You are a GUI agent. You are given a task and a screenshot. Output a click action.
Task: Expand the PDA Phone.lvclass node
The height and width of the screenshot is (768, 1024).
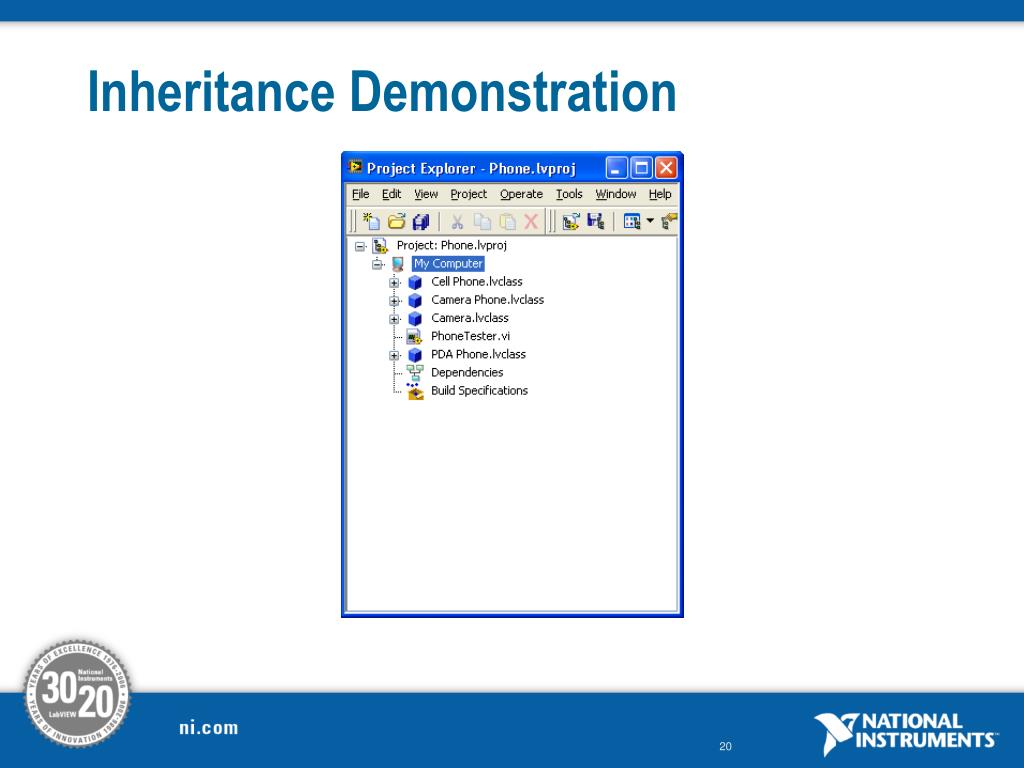pos(394,355)
